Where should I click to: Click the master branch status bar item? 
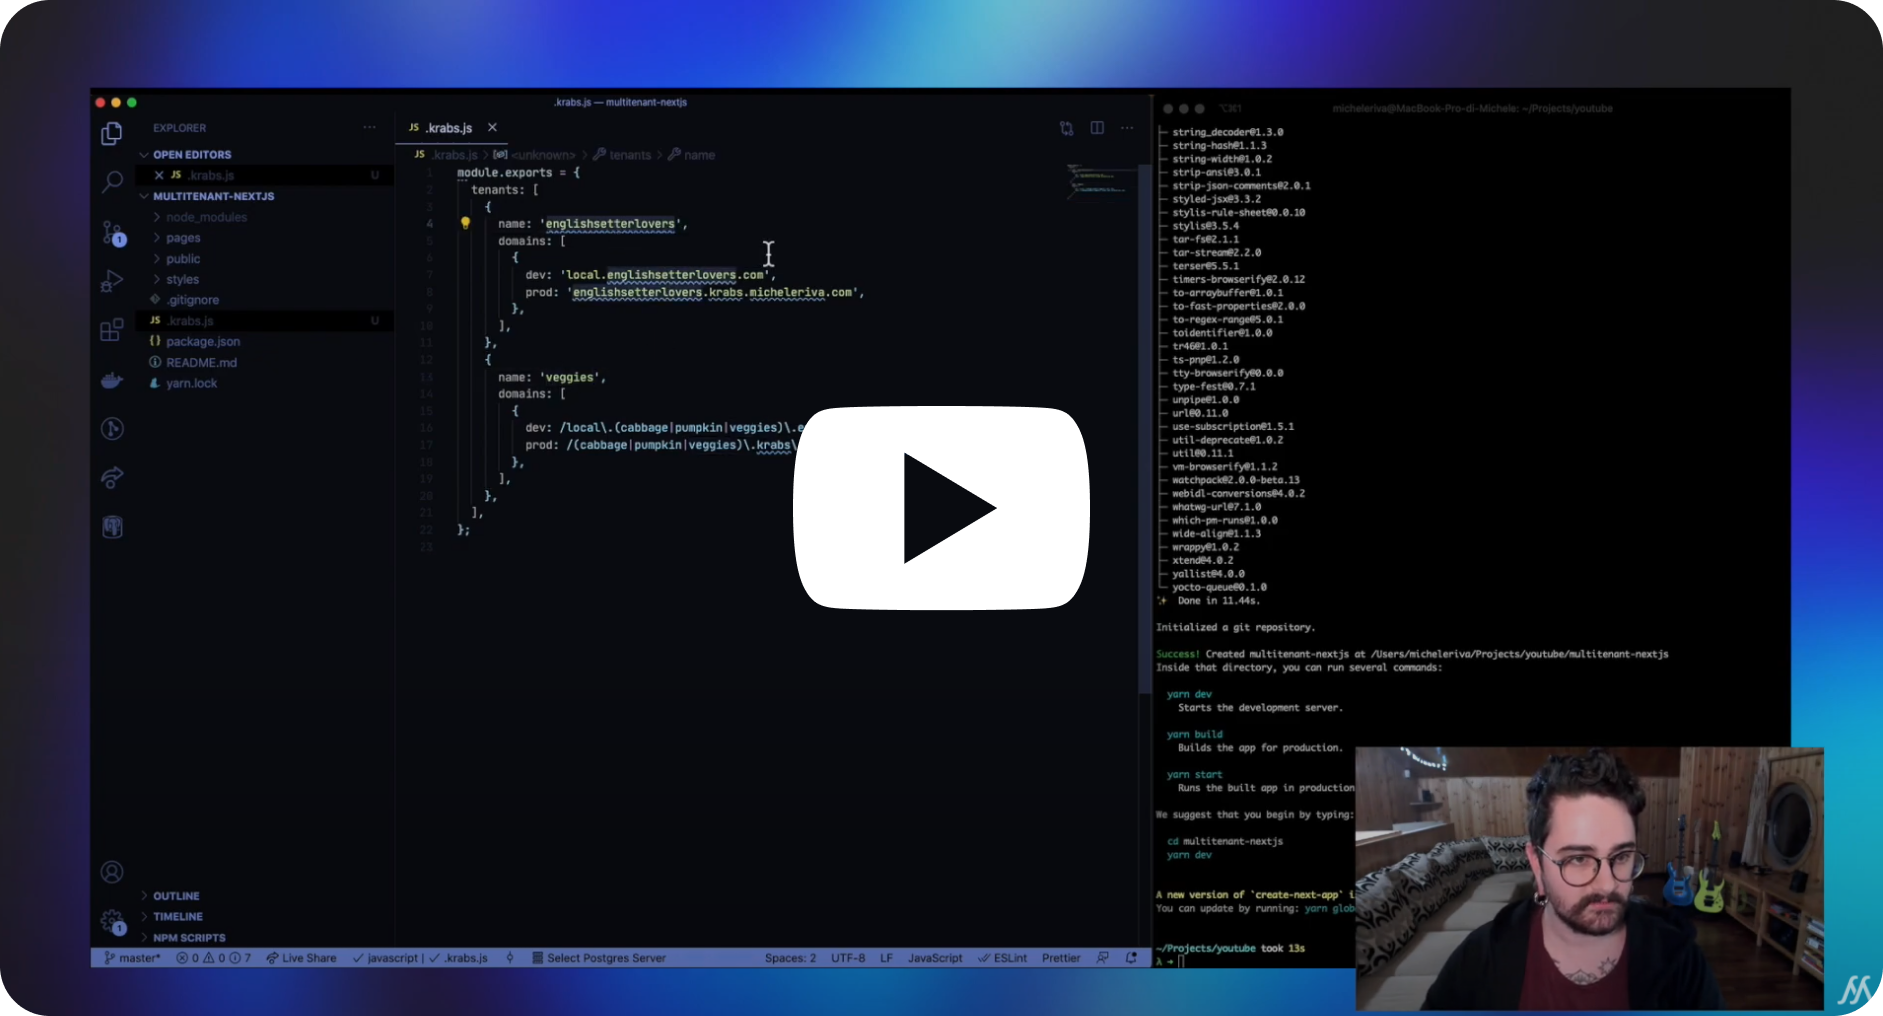pos(132,958)
